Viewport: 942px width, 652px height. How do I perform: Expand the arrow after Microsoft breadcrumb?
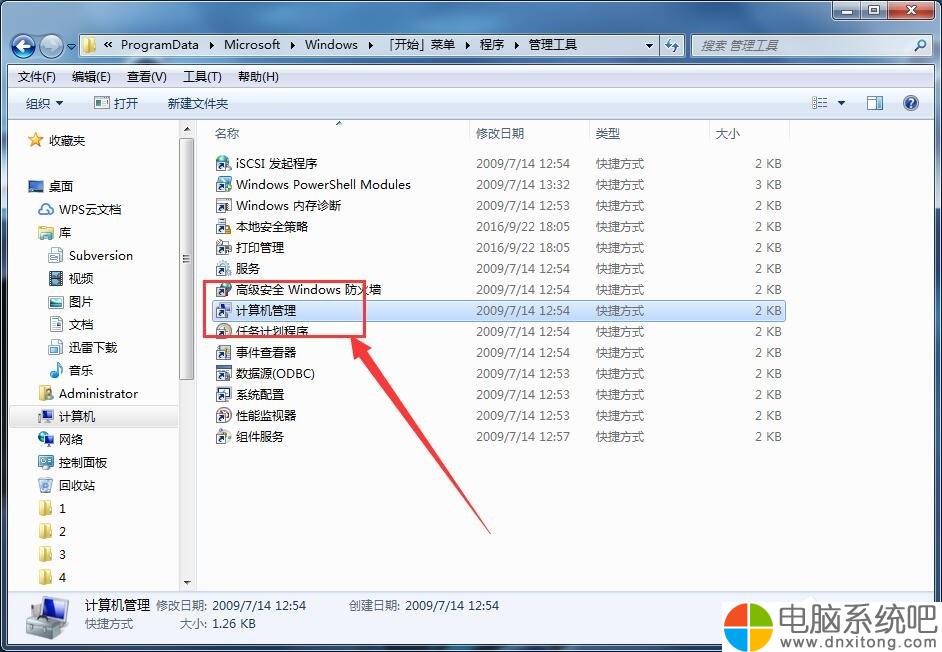pyautogui.click(x=293, y=45)
